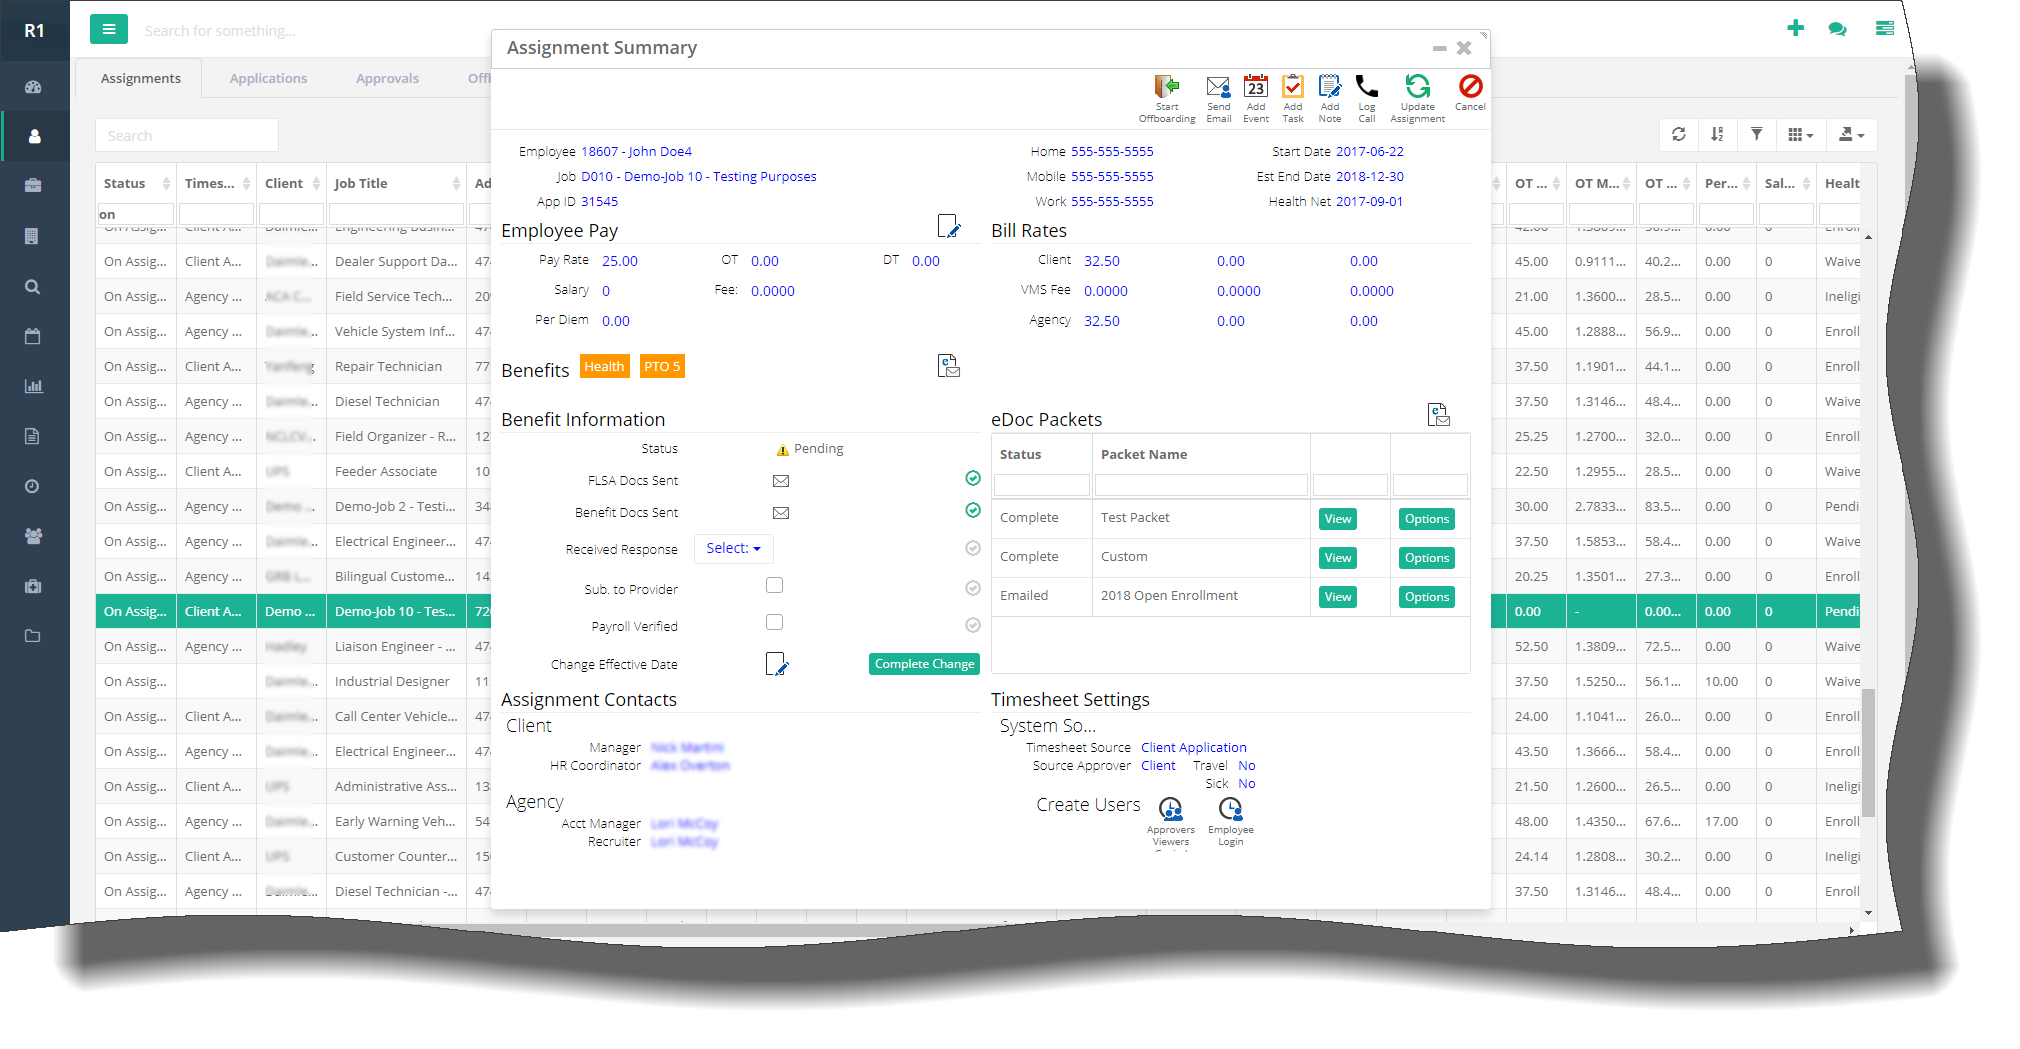The image size is (2020, 1049).
Task: Click Benefit Docs Sent envelope icon
Action: tap(781, 513)
